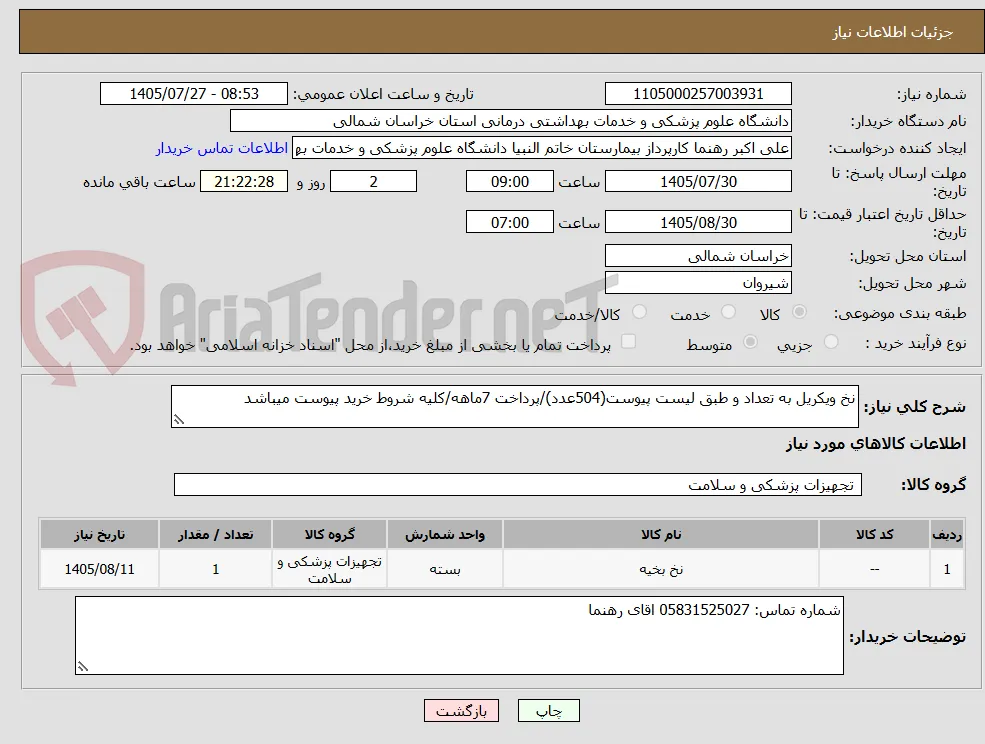
Task: Click the row number cell under ردیف
Action: pos(947,569)
